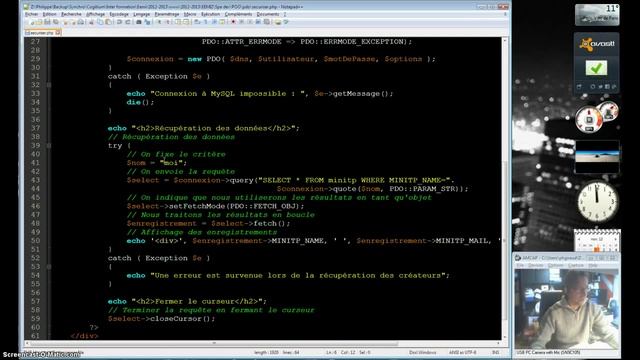The width and height of the screenshot is (640, 360).
Task: Click the scroll up arrow of the editor
Action: (505, 40)
